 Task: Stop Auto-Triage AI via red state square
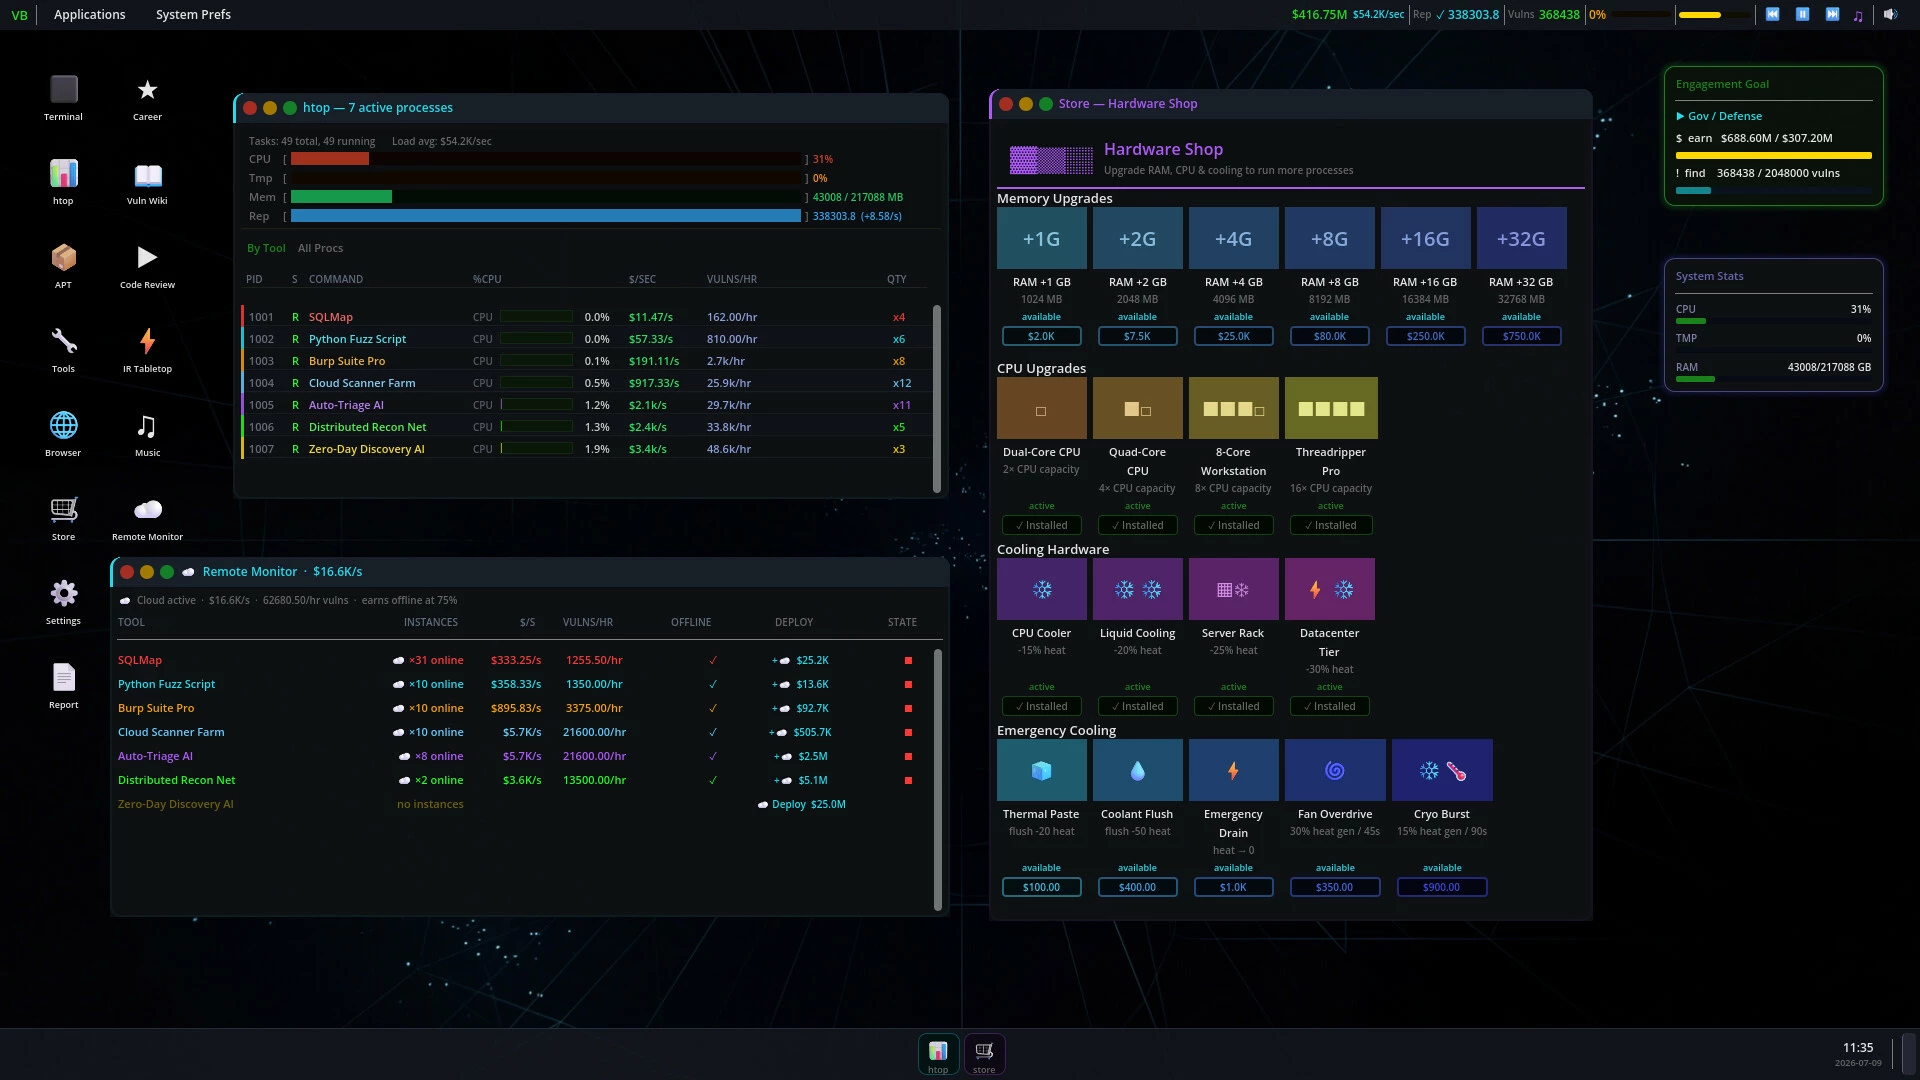point(908,756)
